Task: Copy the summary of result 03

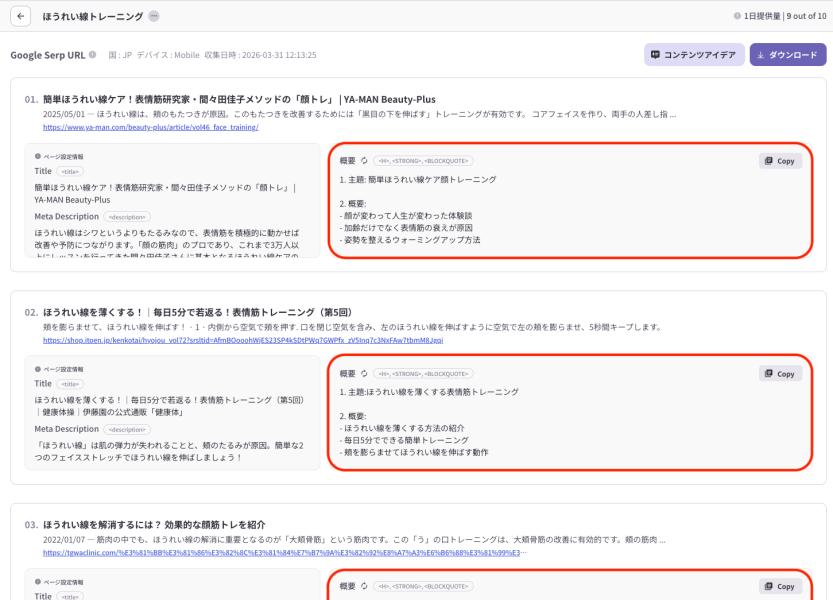Action: click(x=779, y=586)
